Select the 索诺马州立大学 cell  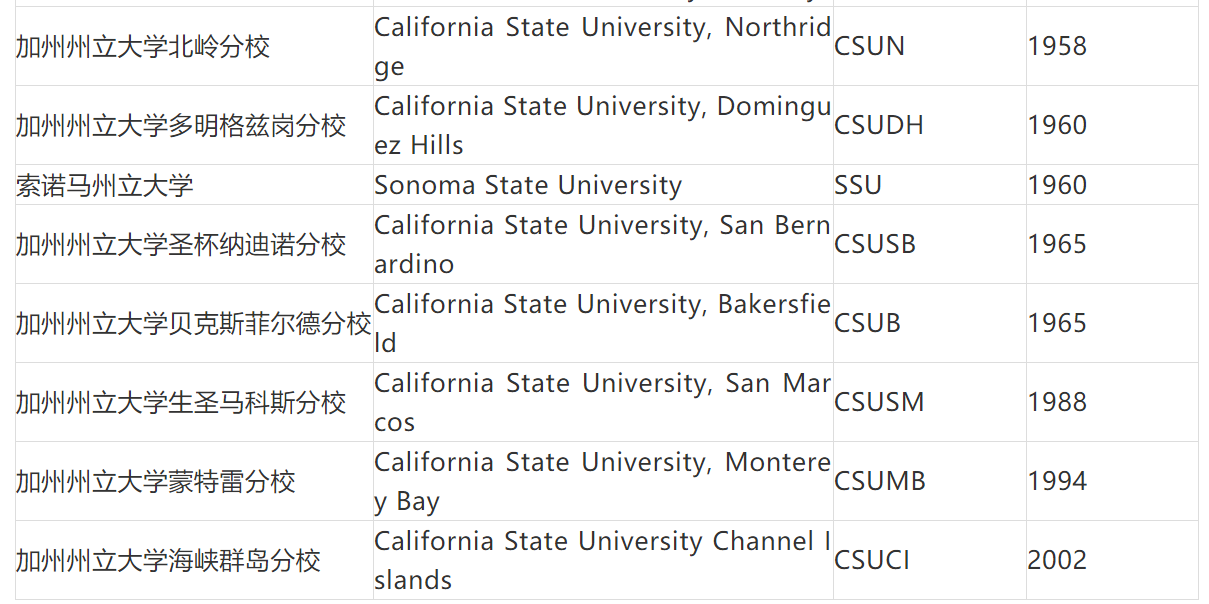click(x=105, y=185)
